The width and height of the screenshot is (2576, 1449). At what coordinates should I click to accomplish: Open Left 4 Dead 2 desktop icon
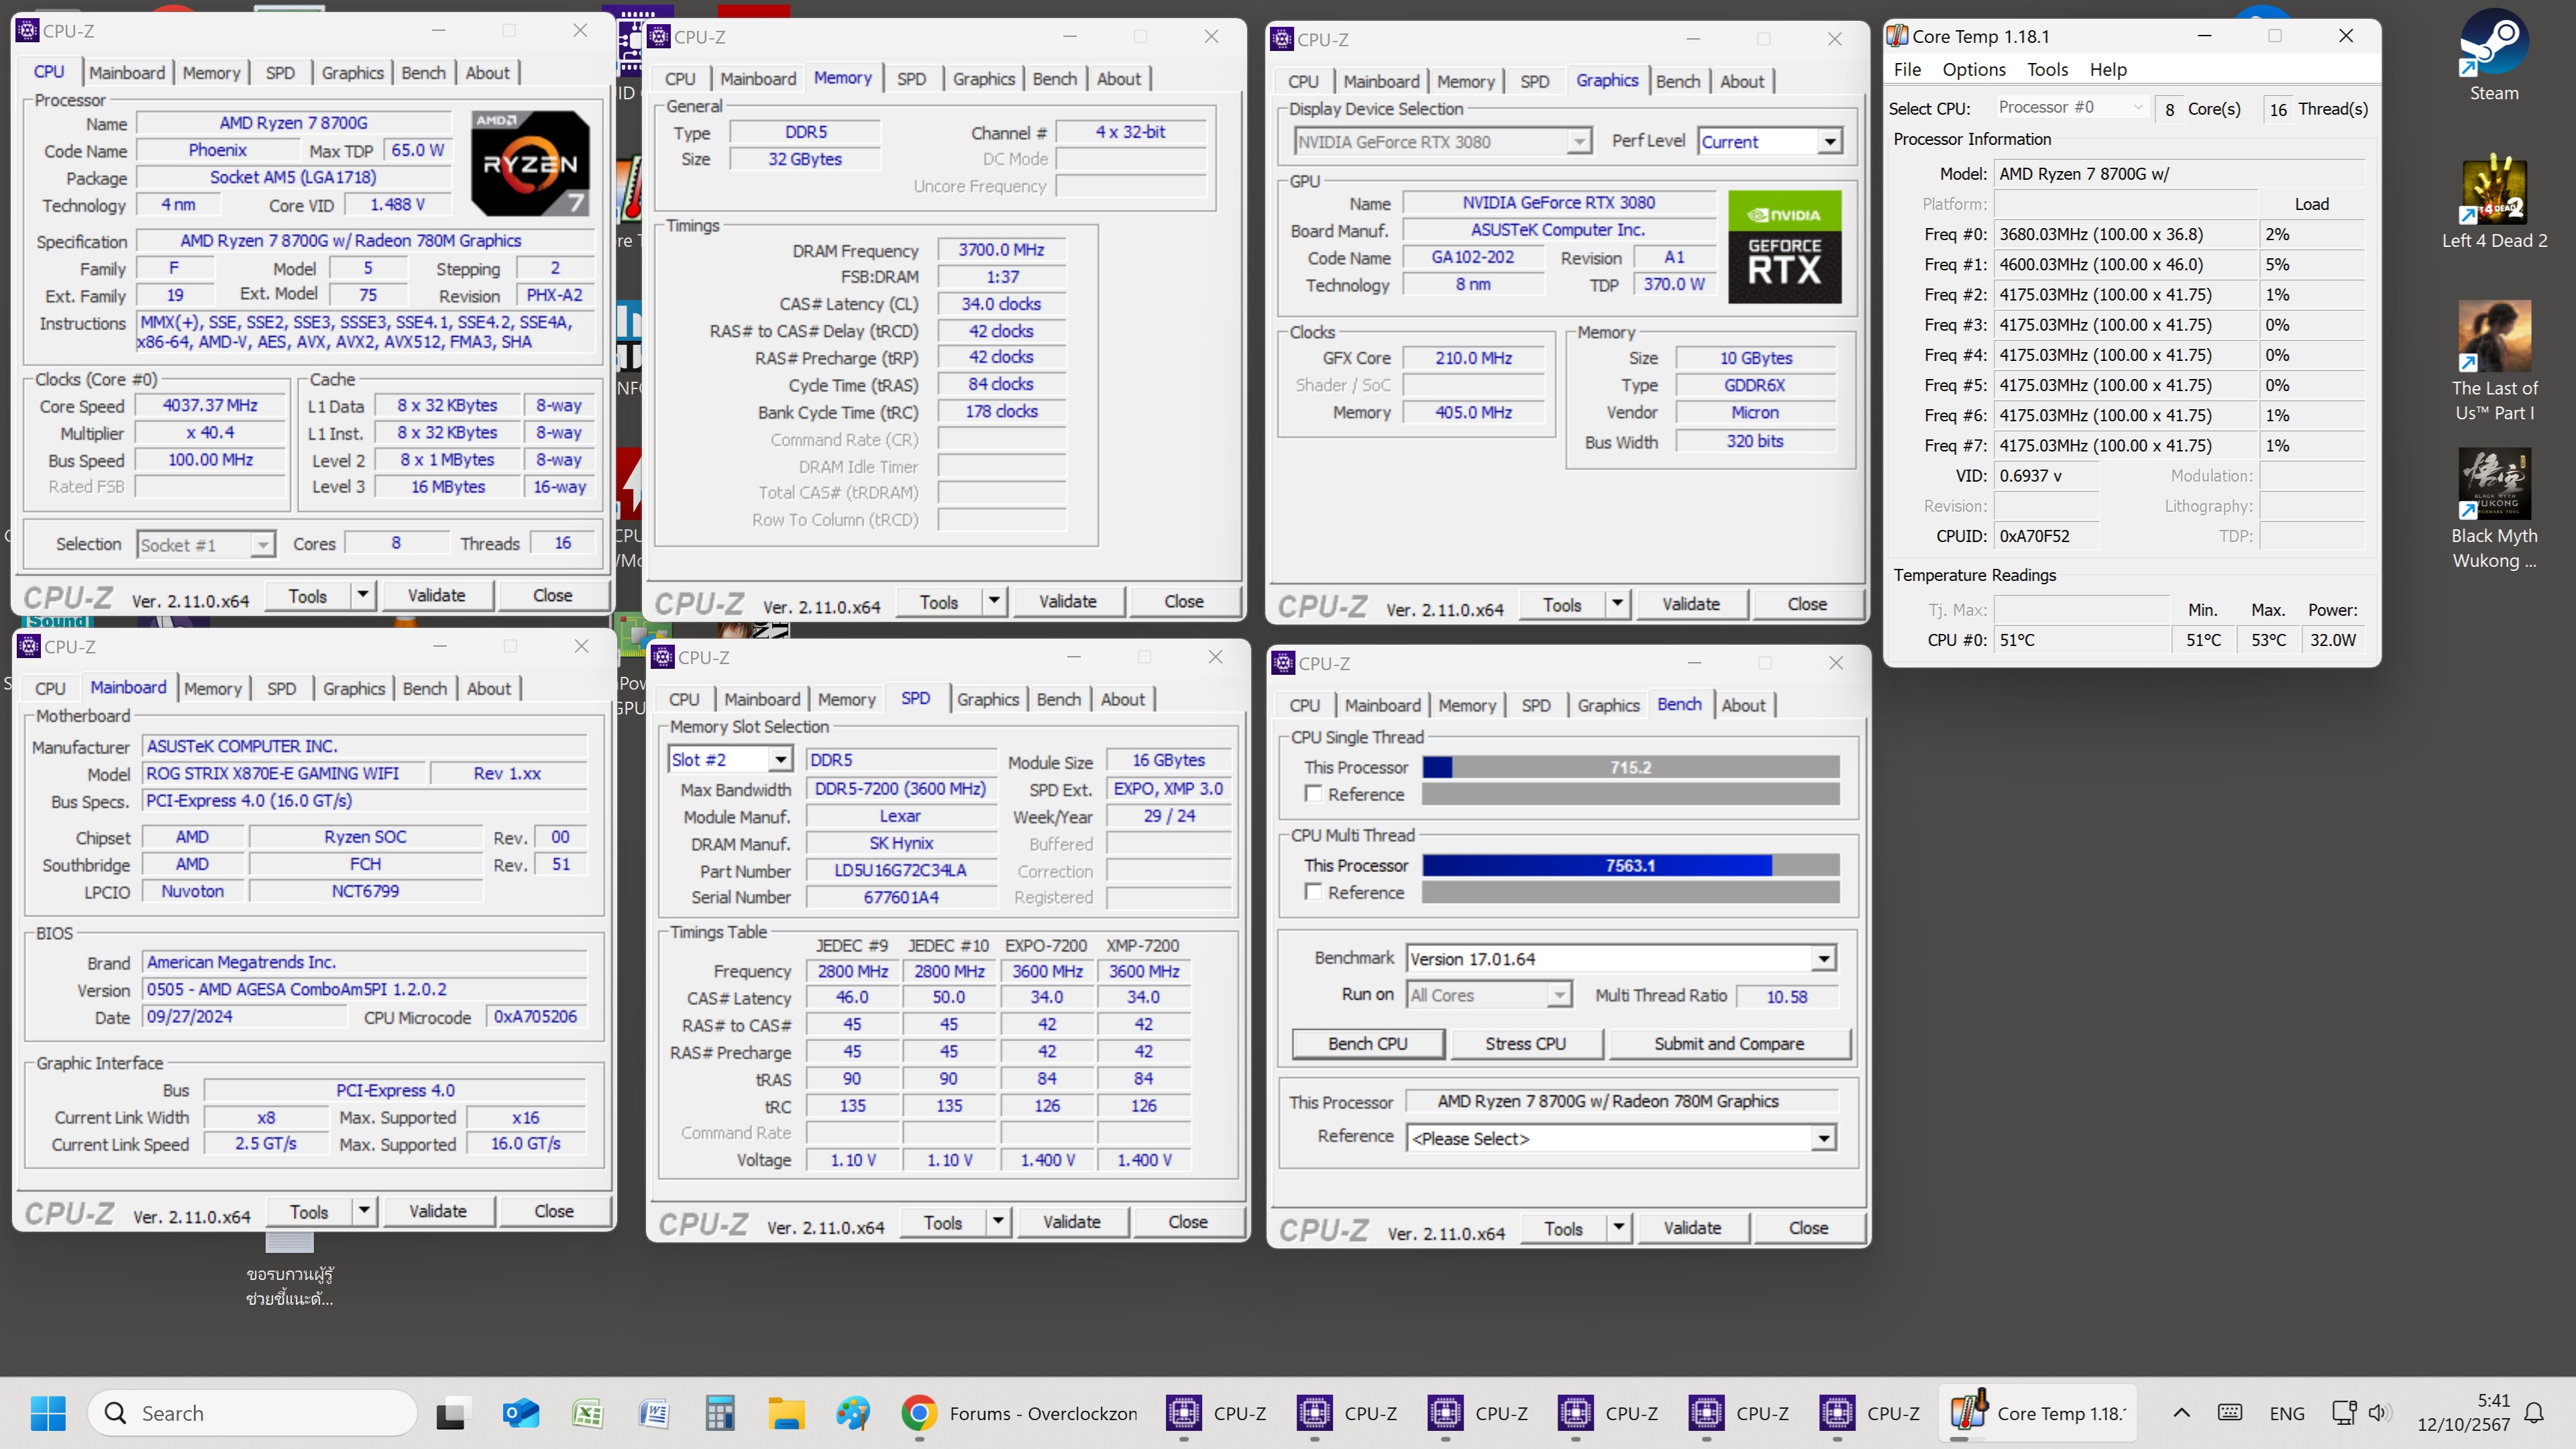click(x=2493, y=202)
